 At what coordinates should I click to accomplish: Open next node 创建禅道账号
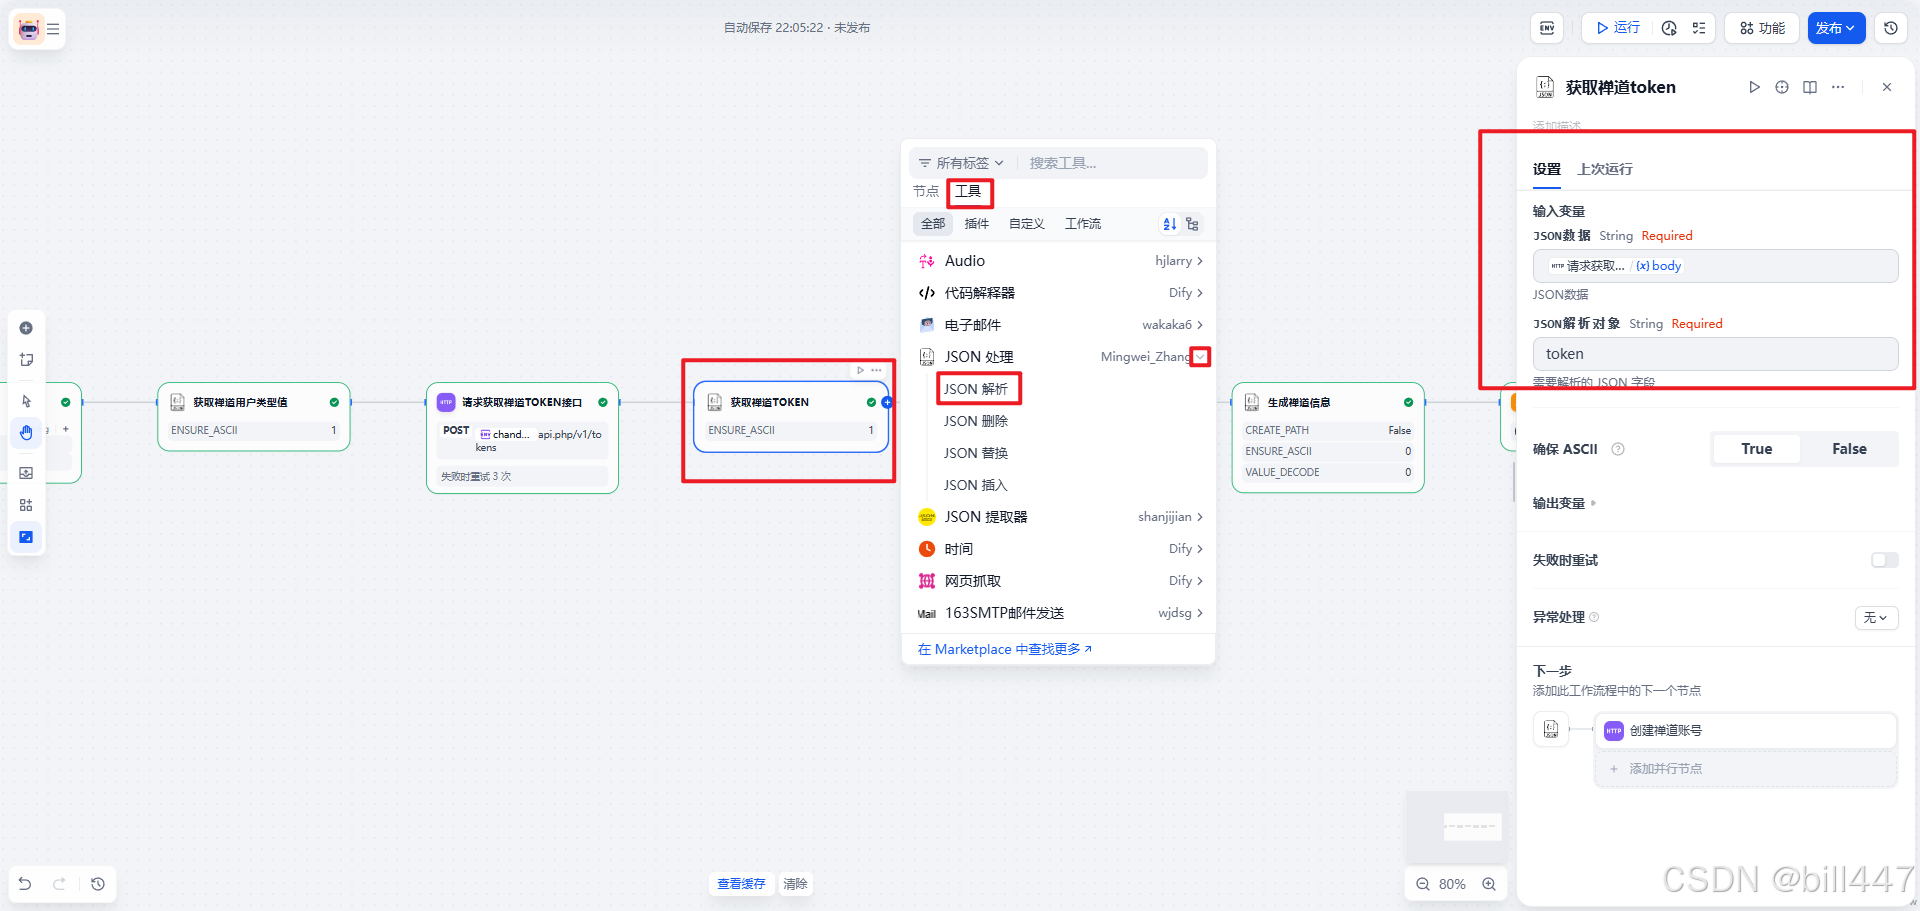coord(1746,731)
